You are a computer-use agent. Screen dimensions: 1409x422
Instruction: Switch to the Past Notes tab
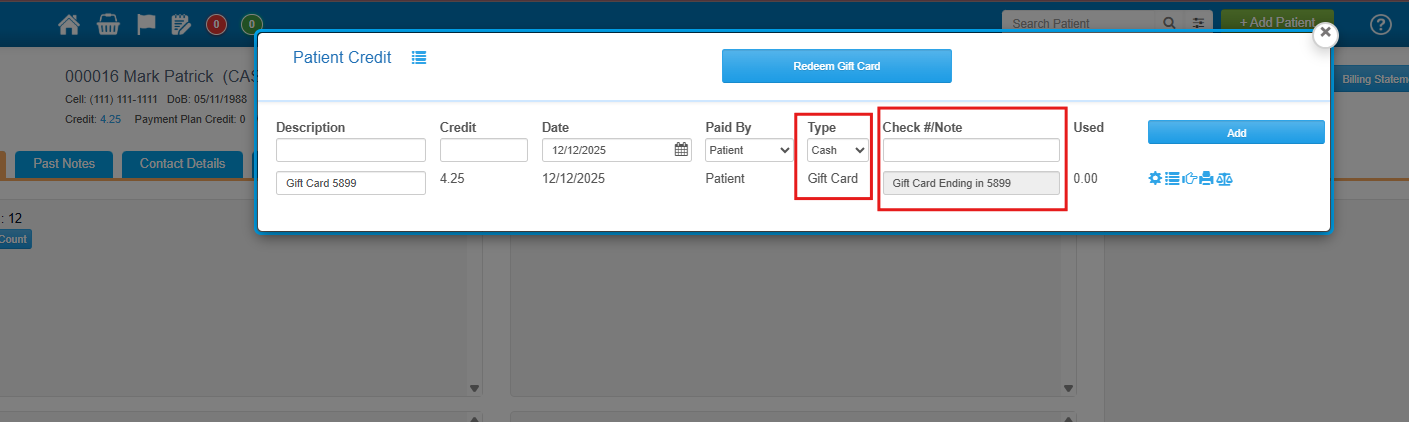(x=64, y=163)
